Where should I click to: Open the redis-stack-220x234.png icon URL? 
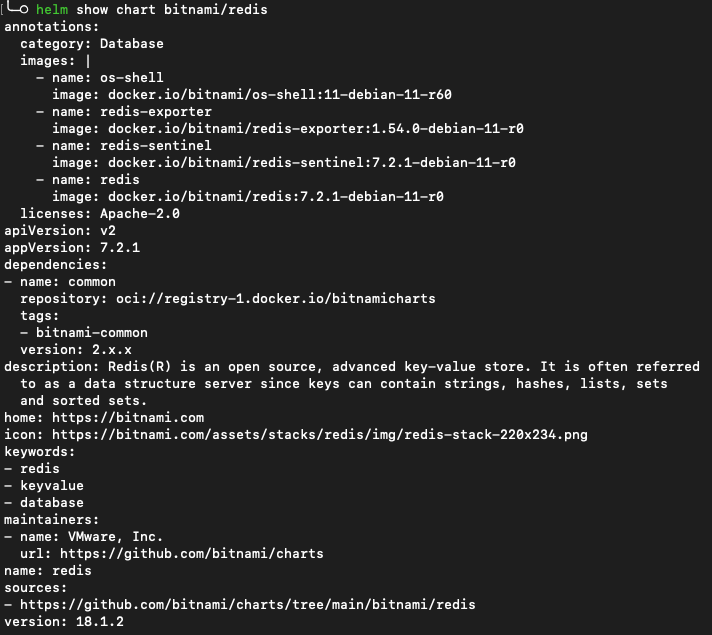click(x=319, y=435)
